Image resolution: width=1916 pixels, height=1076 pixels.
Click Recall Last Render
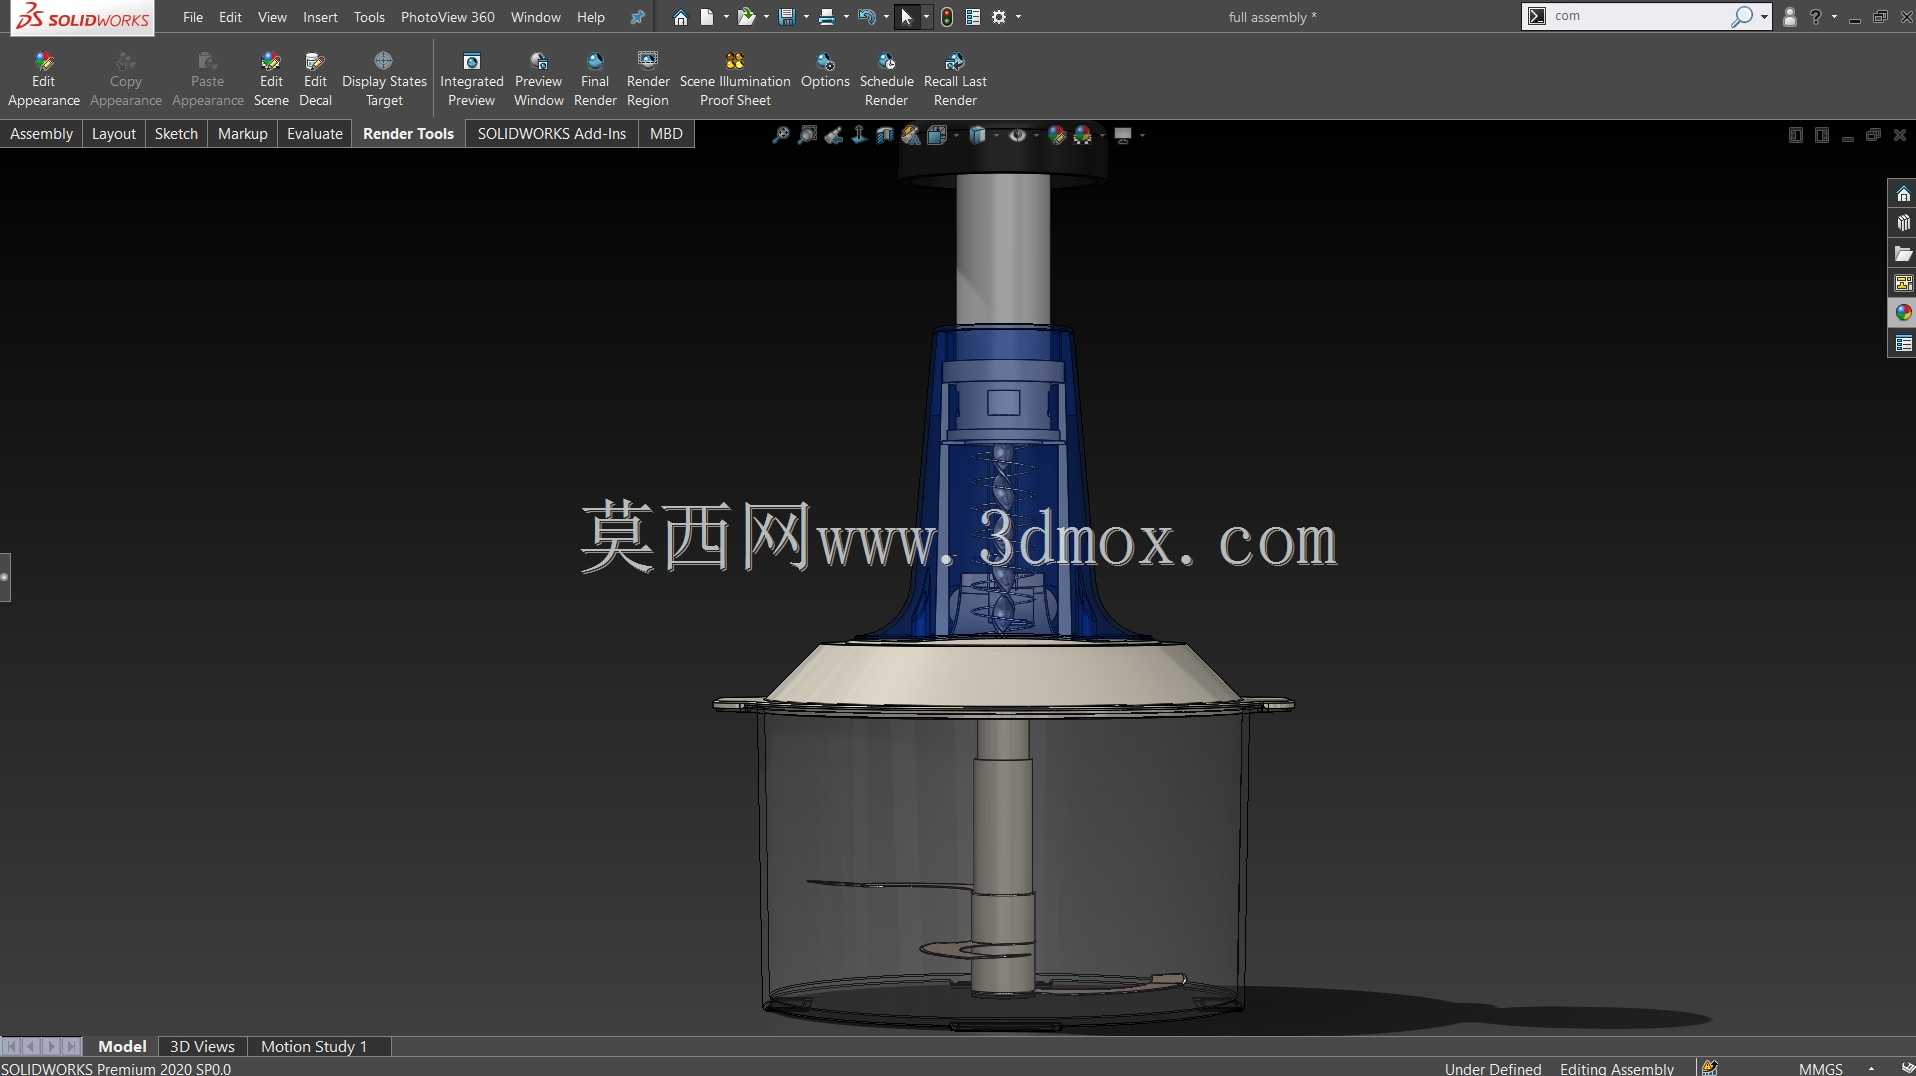pos(955,79)
